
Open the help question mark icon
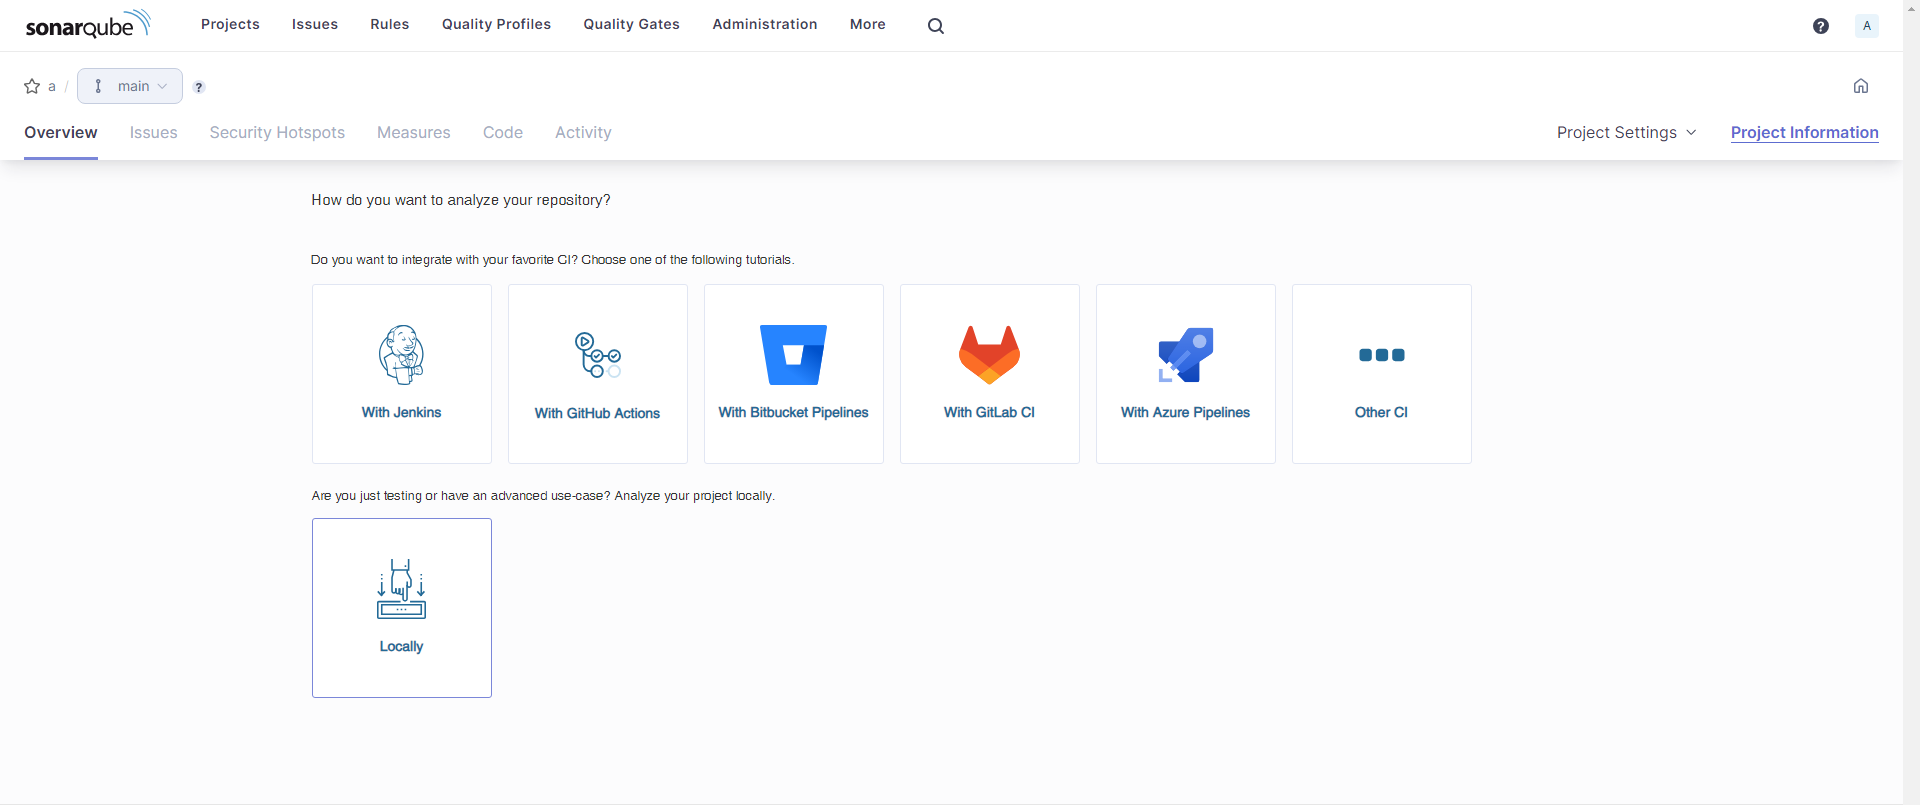1821,26
